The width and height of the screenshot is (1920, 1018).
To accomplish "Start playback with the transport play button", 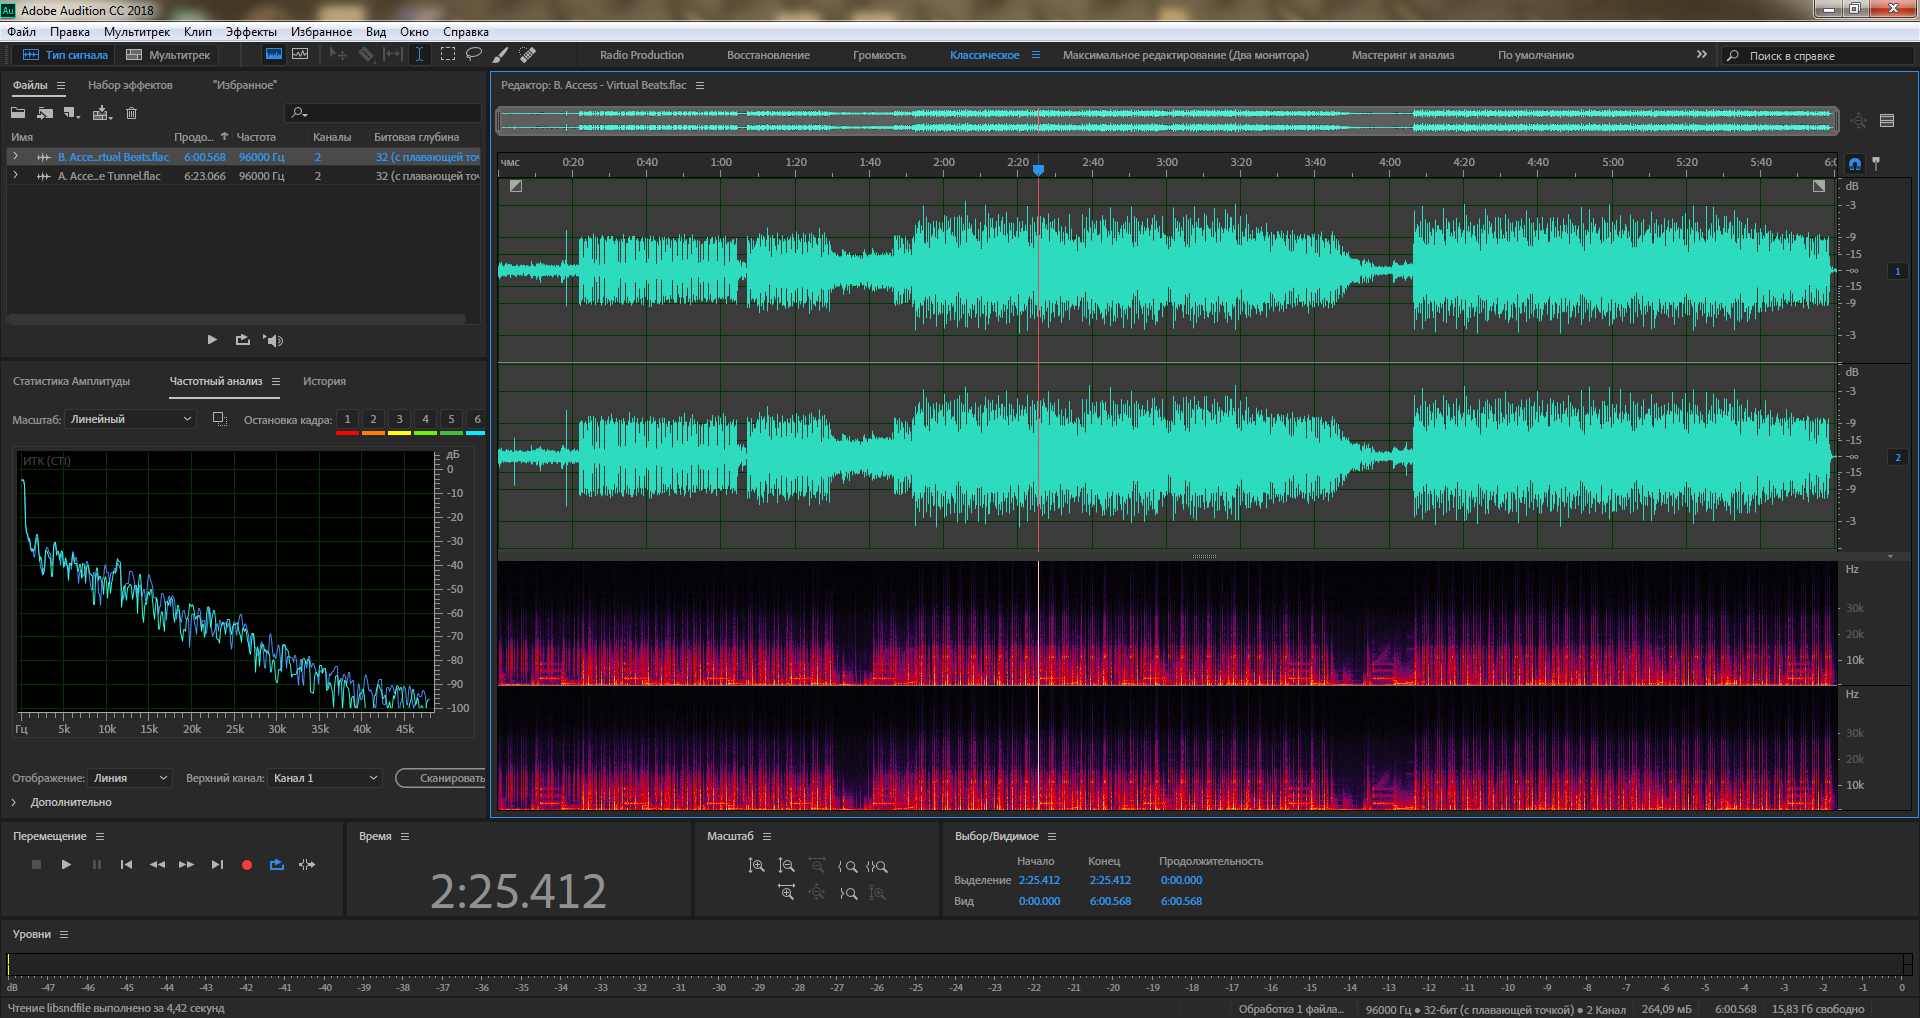I will (x=66, y=865).
